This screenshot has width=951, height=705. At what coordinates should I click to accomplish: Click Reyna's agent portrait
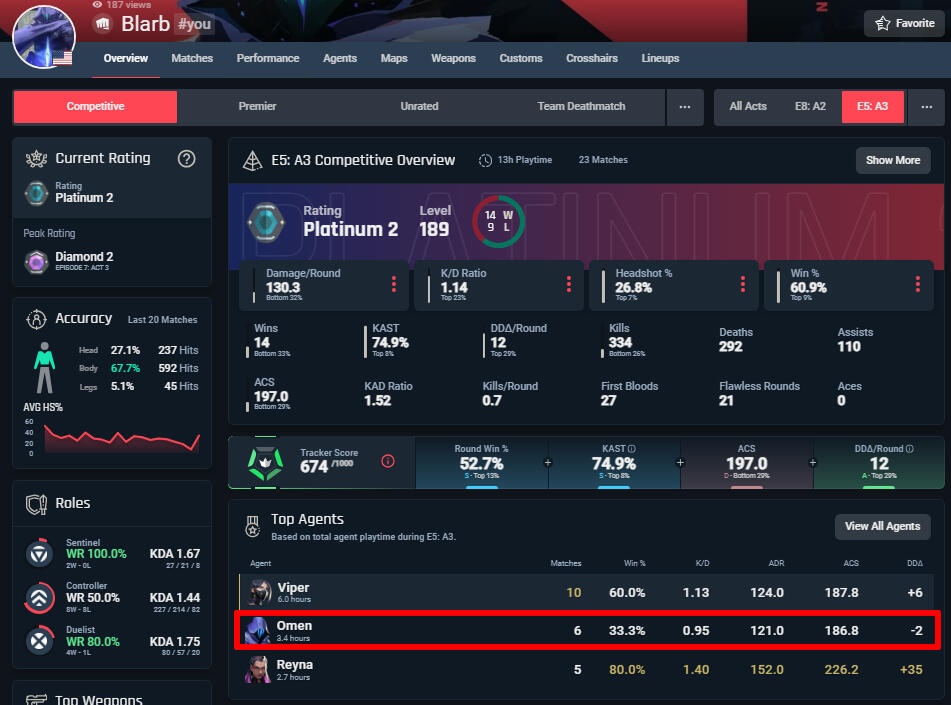click(259, 669)
